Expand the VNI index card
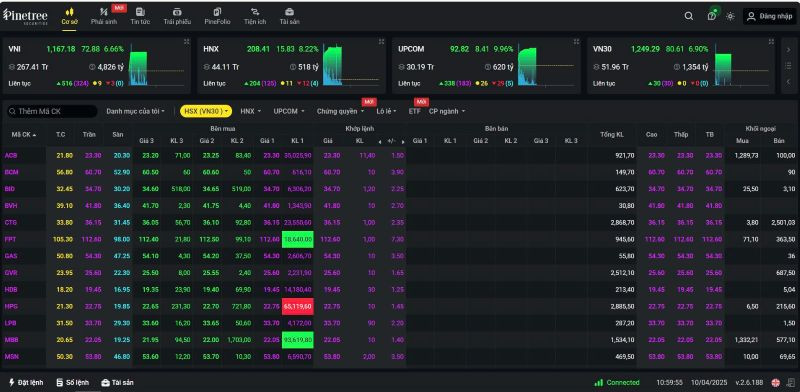The height and width of the screenshot is (392, 800). (186, 41)
